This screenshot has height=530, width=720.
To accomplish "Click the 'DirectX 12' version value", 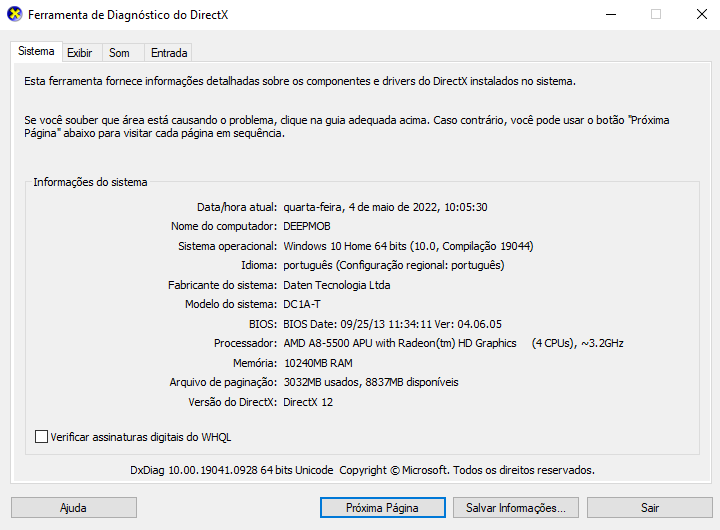I will click(308, 402).
